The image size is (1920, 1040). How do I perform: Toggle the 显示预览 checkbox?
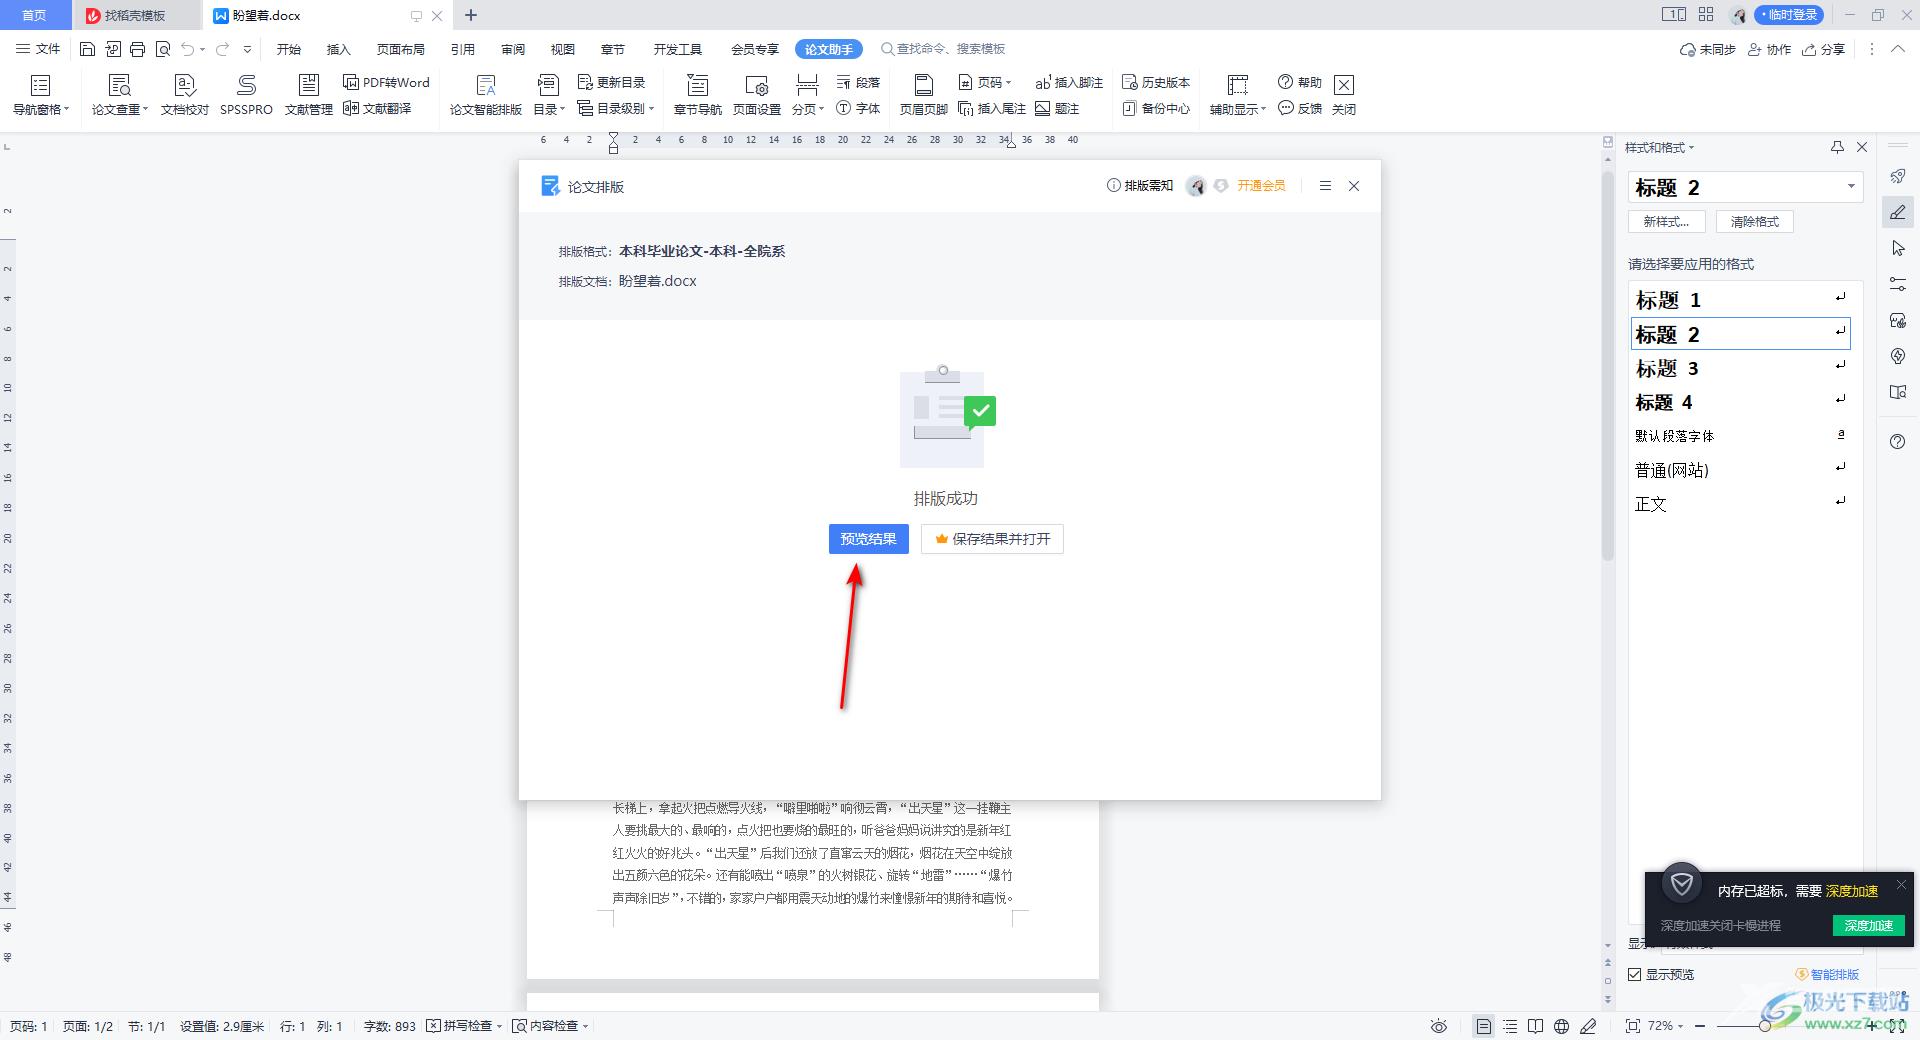pos(1635,974)
